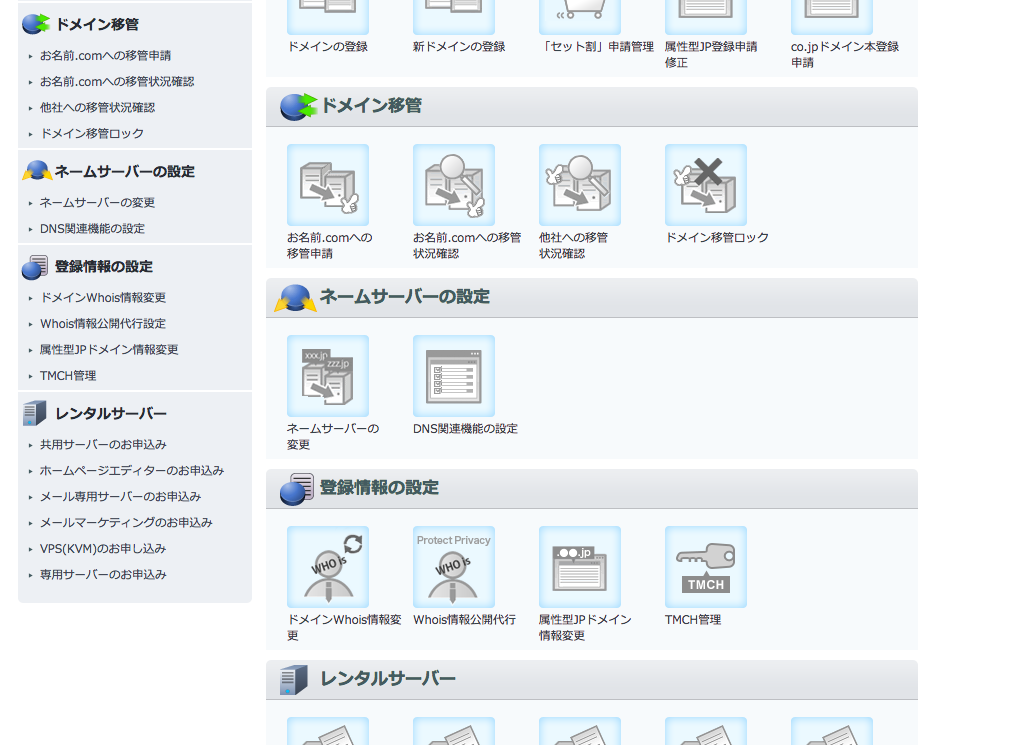Open the DNS関連機能の設定 icon tile
This screenshot has height=745, width=1028.
coord(454,376)
